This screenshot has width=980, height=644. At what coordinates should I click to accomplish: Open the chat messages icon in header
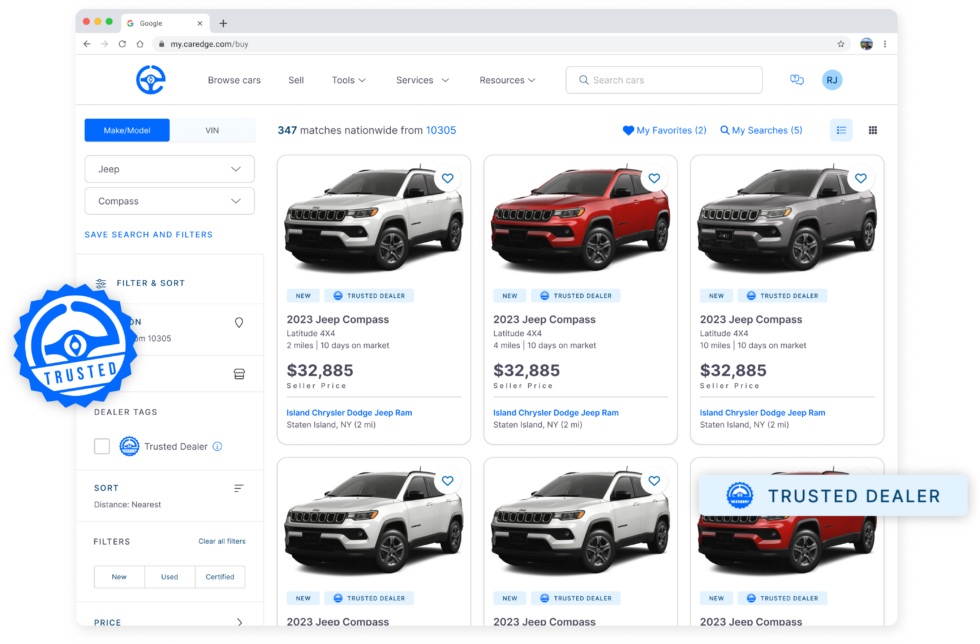pos(796,79)
